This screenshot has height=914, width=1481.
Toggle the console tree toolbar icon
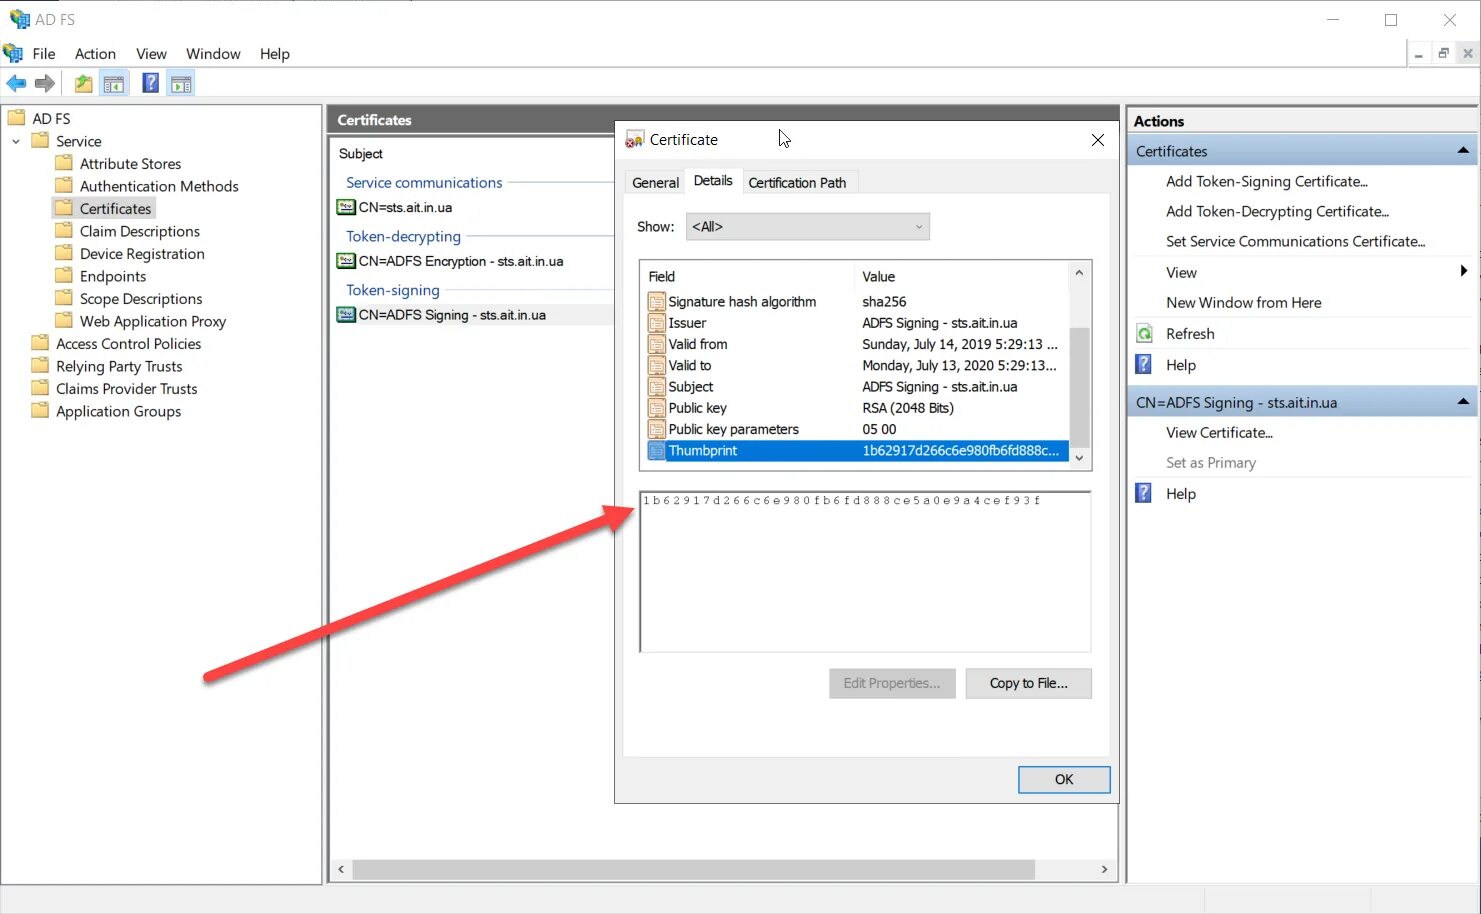point(114,84)
